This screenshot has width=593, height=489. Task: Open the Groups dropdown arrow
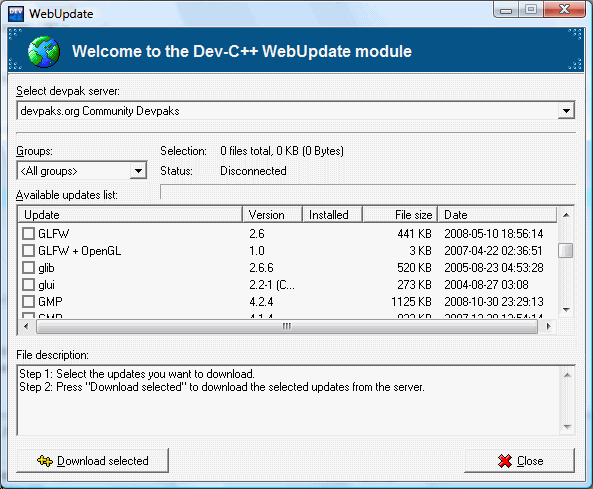pyautogui.click(x=138, y=171)
